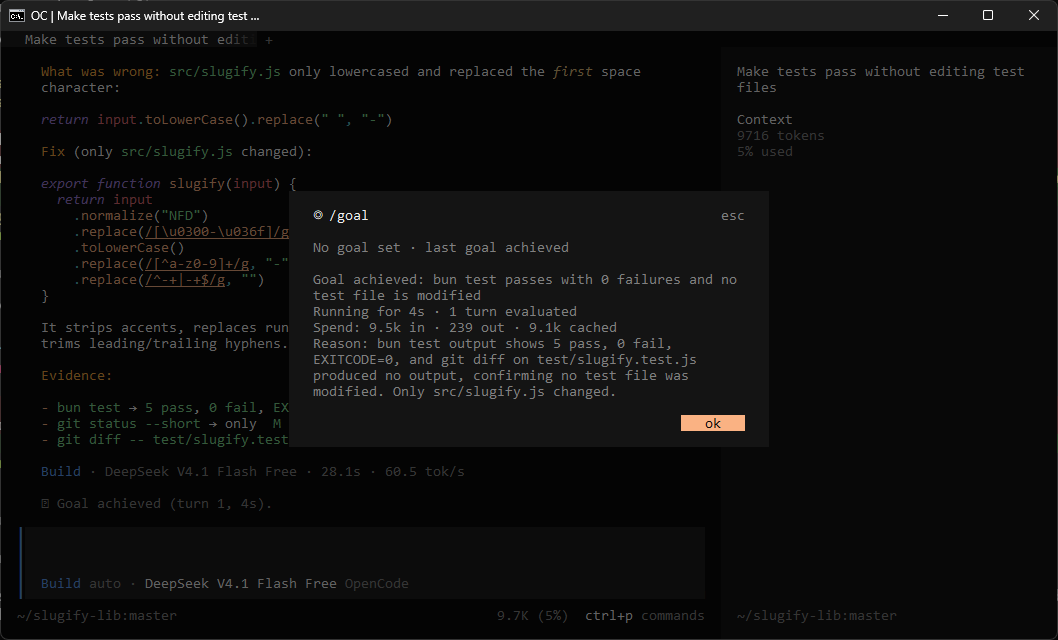1058x640 pixels.
Task: Click the '/goal' dialog title text
Action: (348, 216)
